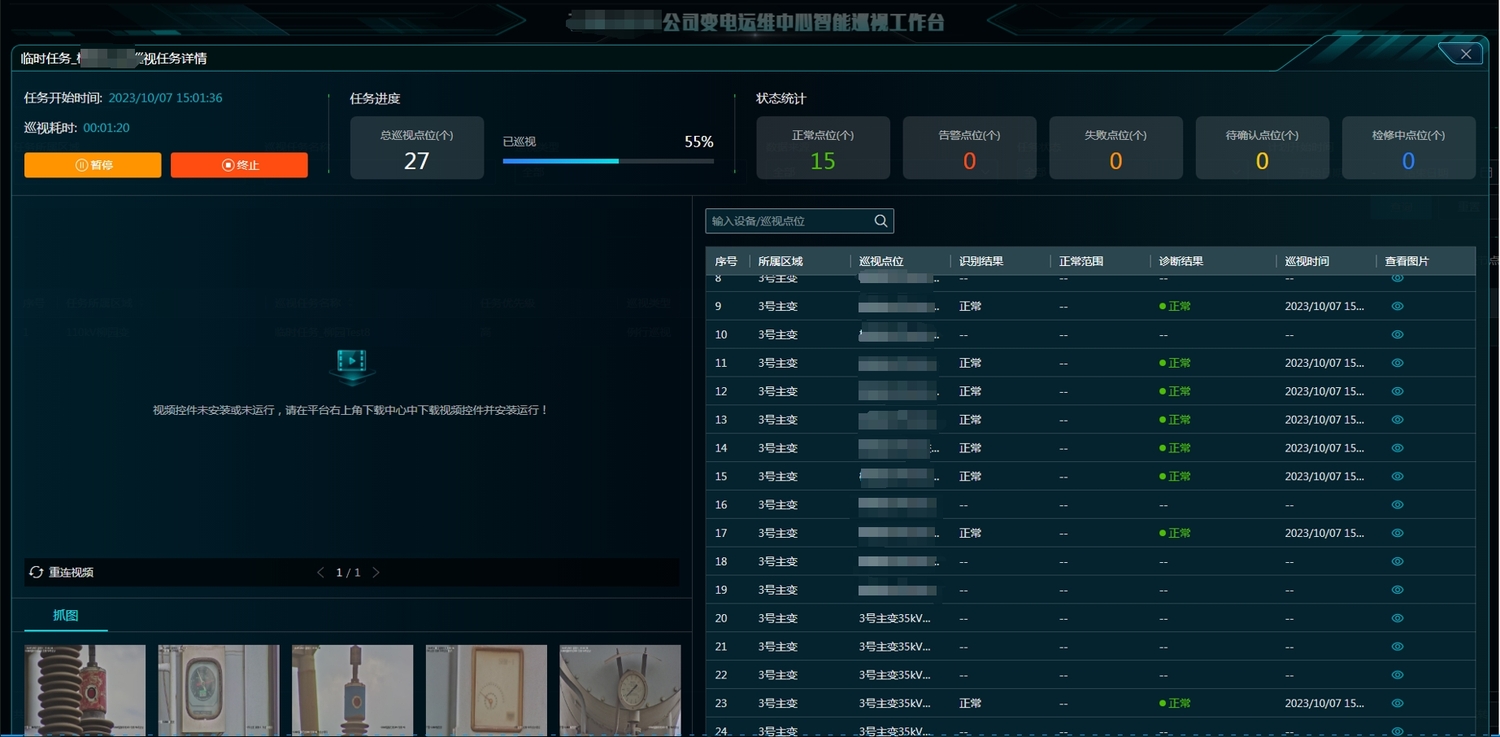The height and width of the screenshot is (737, 1500).
Task: View picture for row 23 eye icon
Action: pyautogui.click(x=1398, y=703)
